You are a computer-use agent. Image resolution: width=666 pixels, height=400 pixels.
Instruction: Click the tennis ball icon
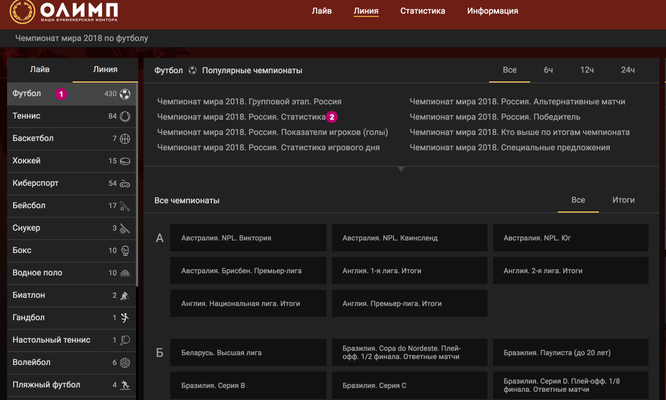click(x=125, y=117)
